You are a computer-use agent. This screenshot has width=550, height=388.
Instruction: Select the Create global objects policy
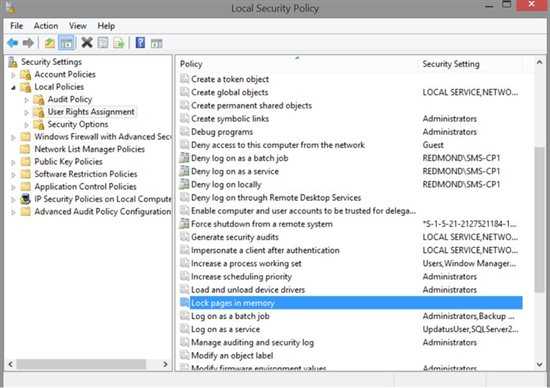(x=230, y=92)
